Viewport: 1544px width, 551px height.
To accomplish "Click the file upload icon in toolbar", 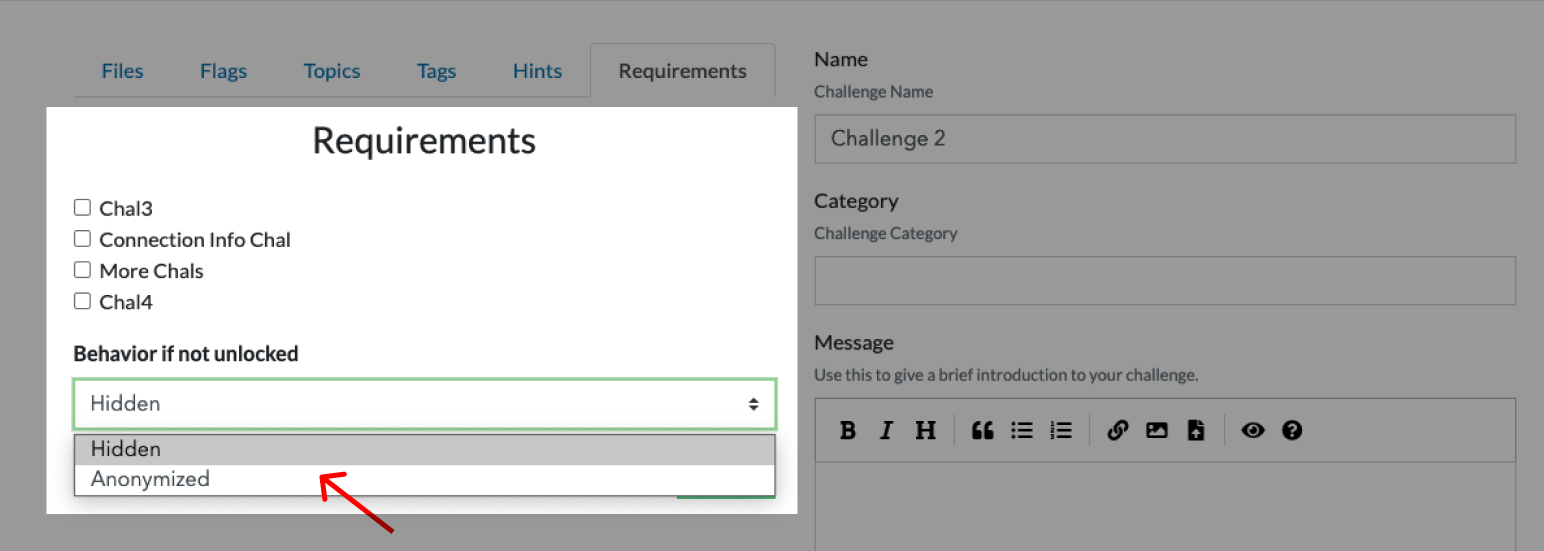I will [1196, 430].
